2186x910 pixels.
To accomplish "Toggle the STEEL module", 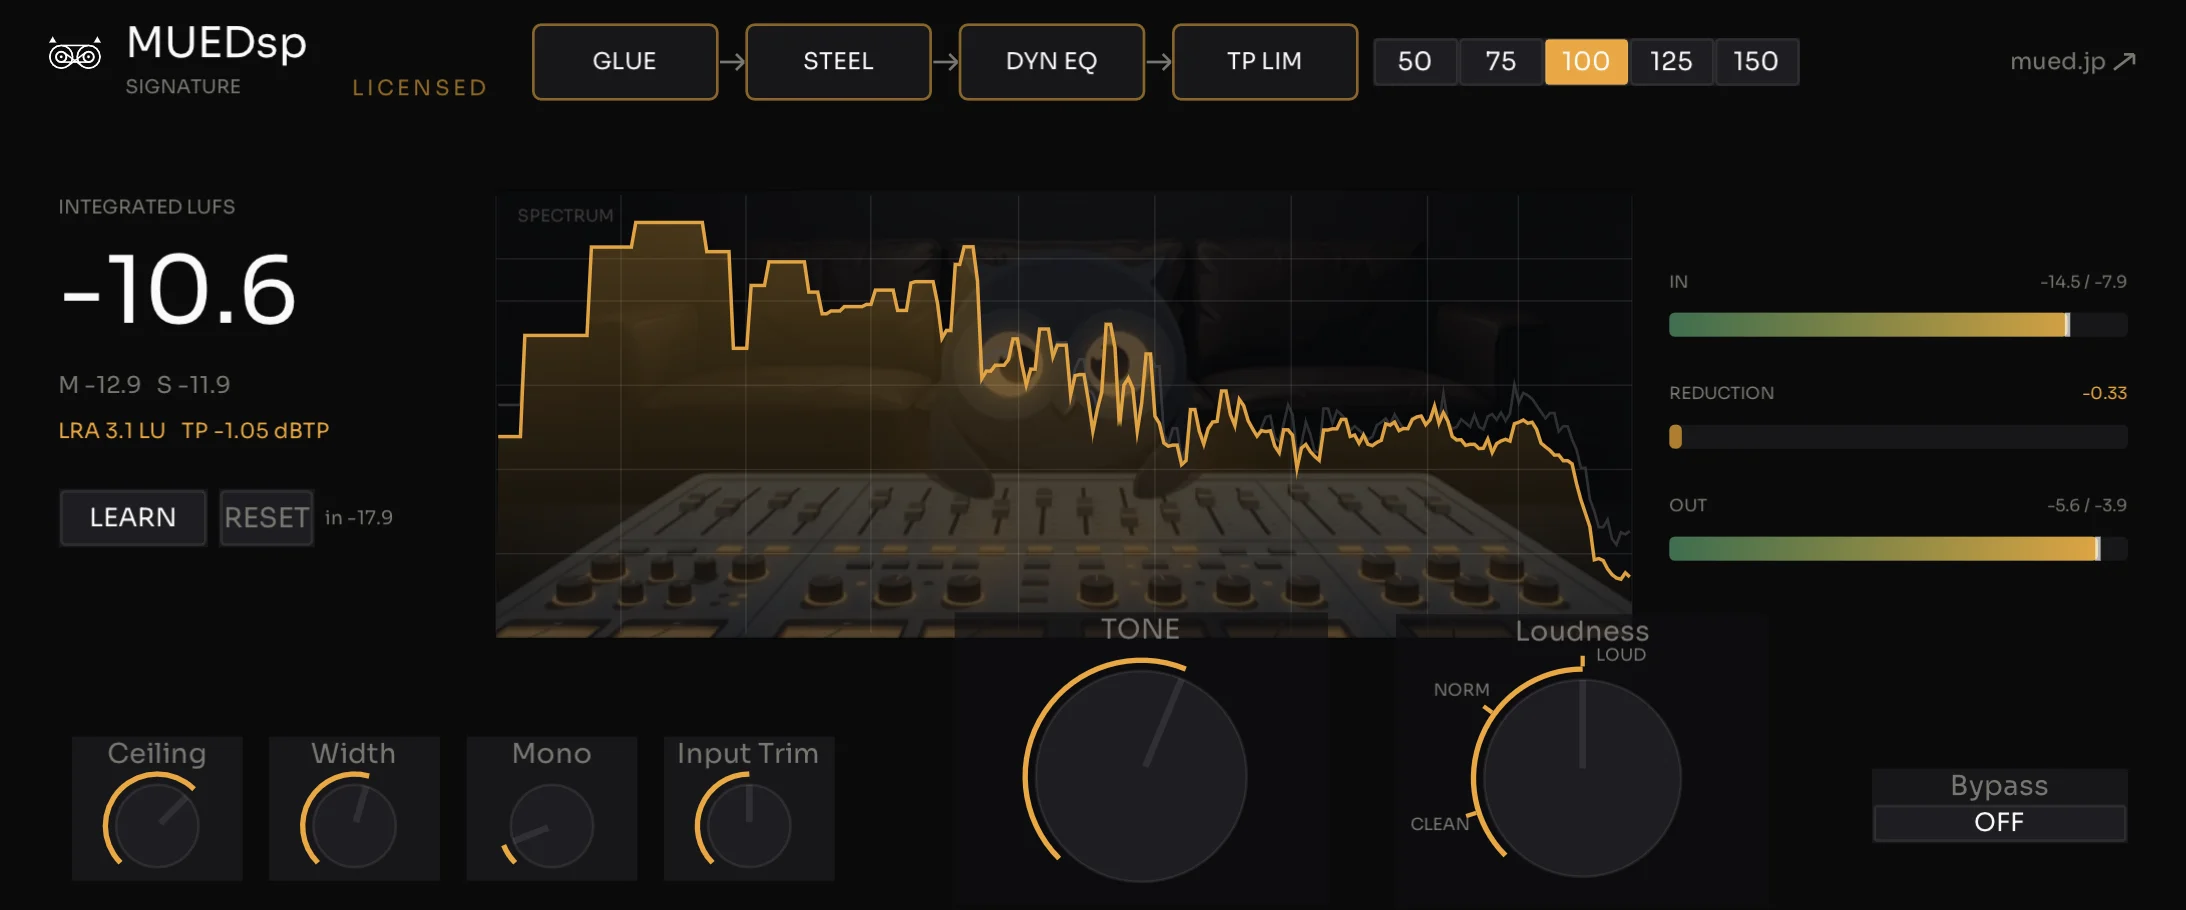I will pos(838,62).
